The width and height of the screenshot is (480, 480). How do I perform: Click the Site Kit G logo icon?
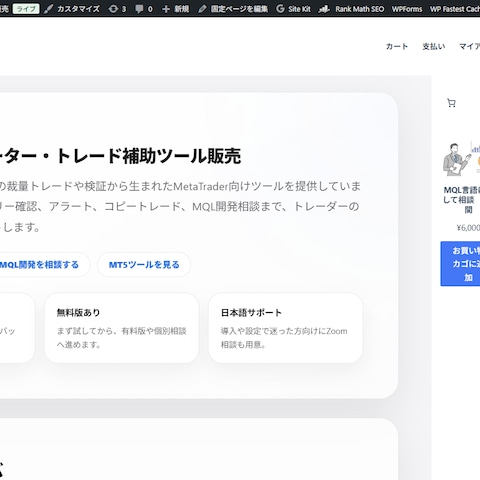coord(280,9)
